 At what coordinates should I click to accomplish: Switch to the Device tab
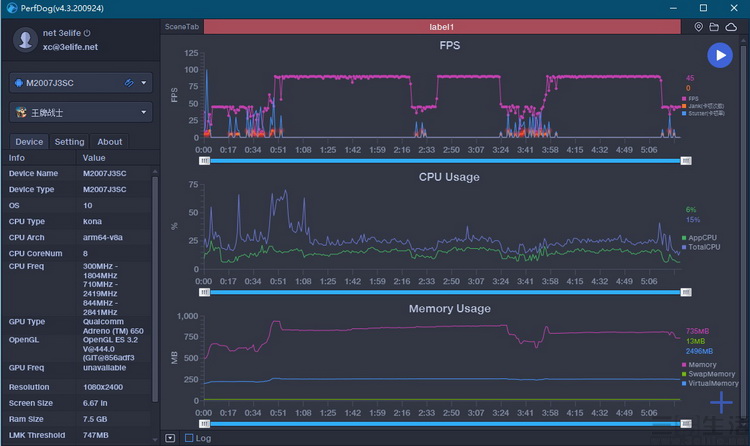29,142
